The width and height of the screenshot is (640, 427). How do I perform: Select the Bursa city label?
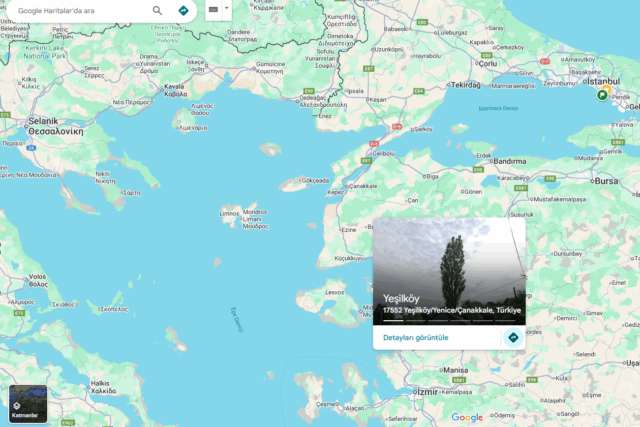[x=606, y=181]
